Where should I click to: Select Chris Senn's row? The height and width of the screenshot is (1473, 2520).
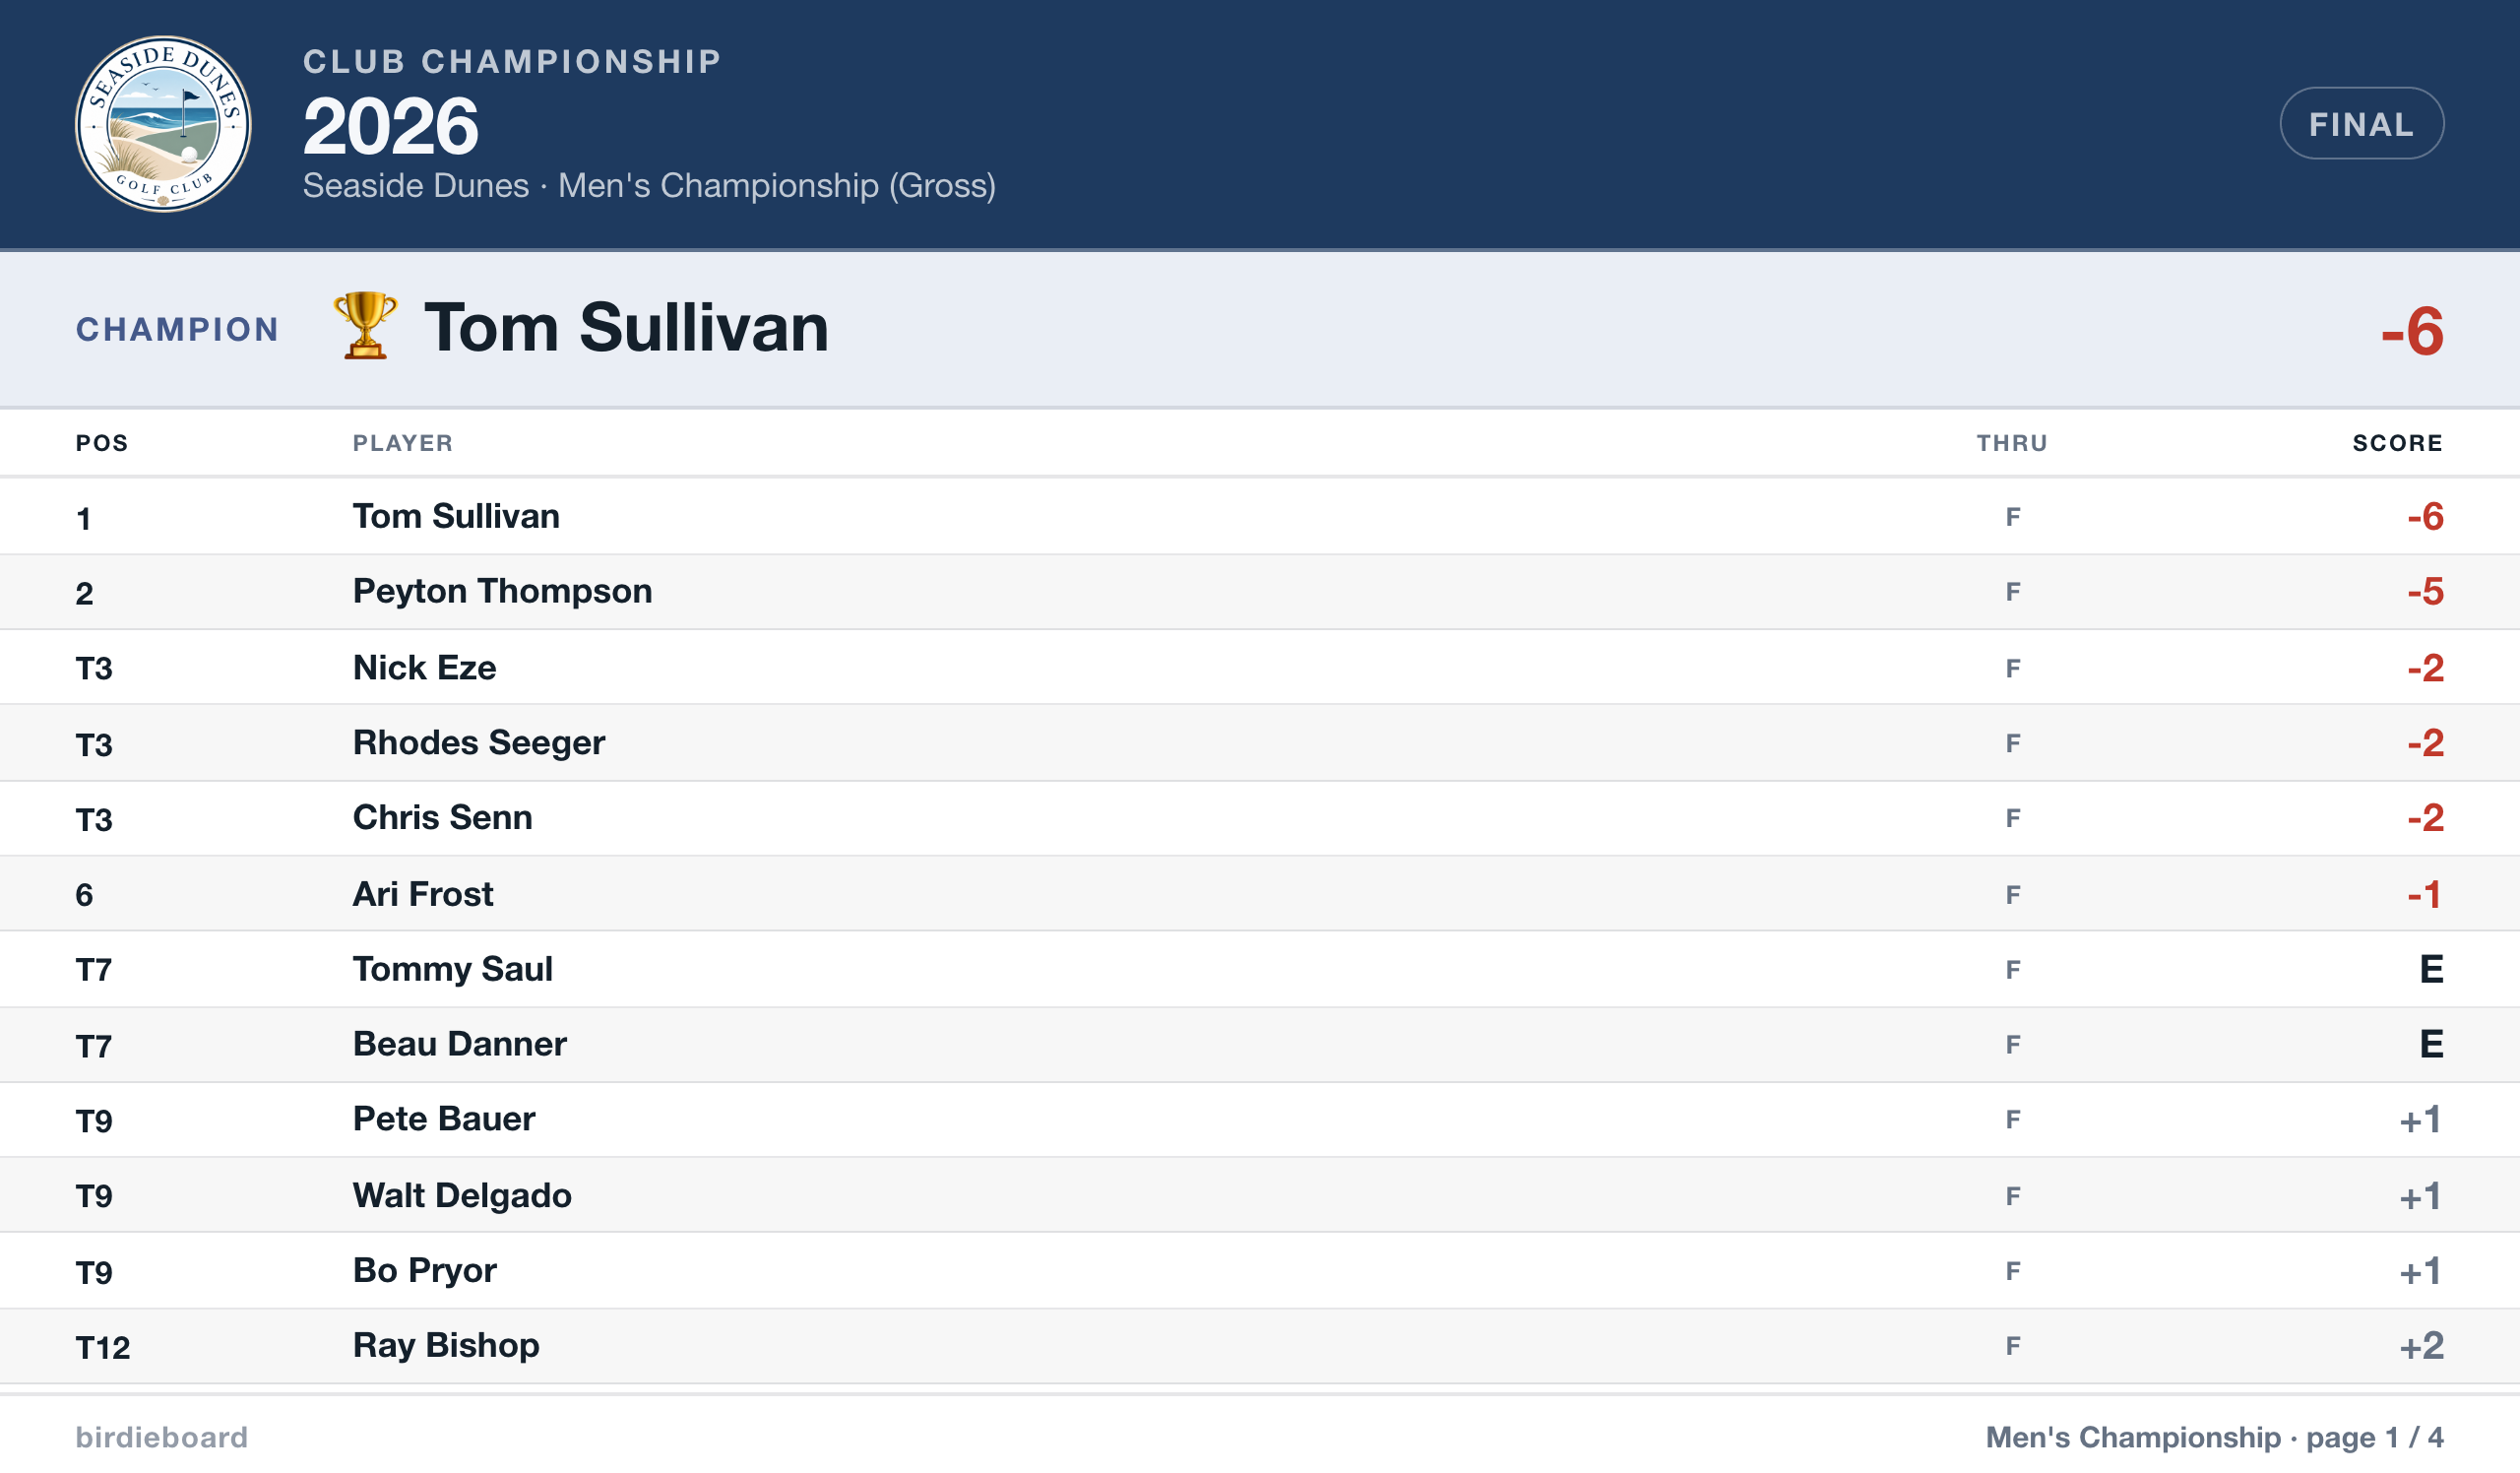[x=1260, y=818]
